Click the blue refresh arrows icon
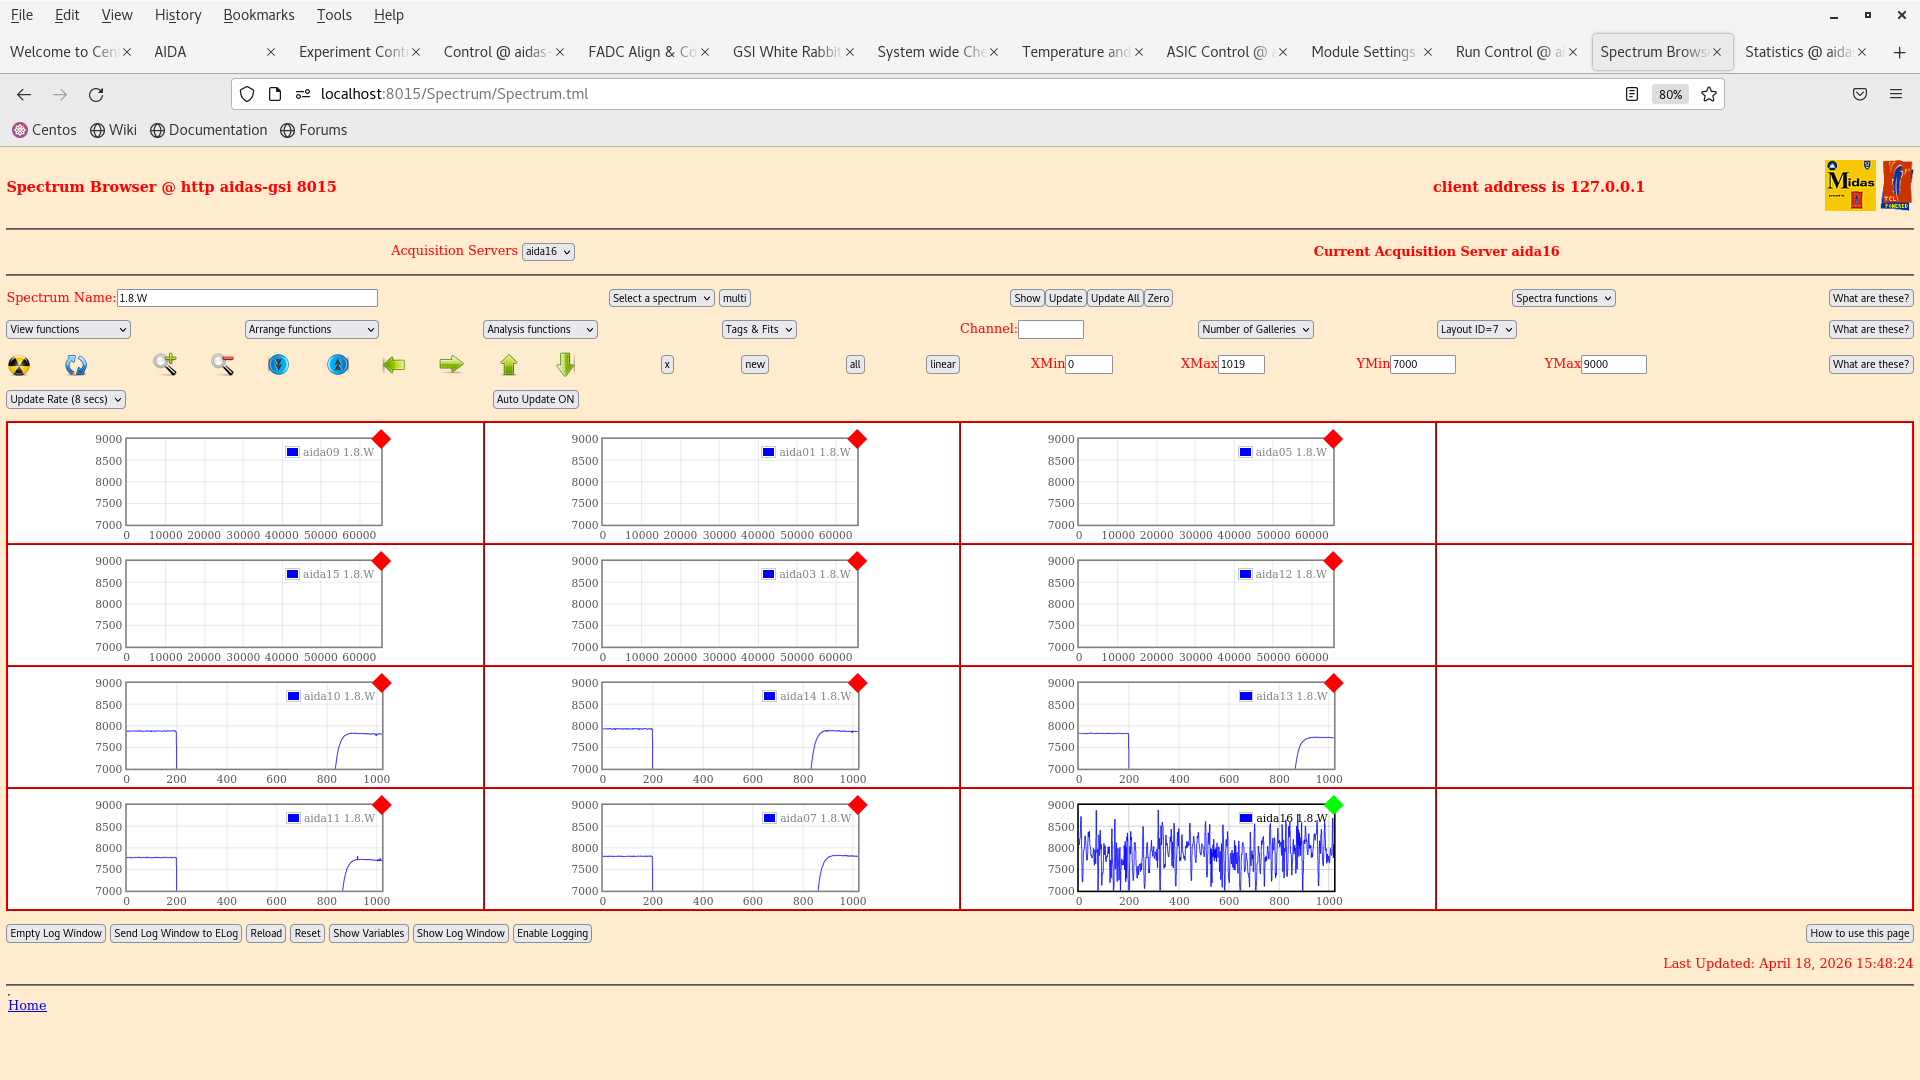 76,365
